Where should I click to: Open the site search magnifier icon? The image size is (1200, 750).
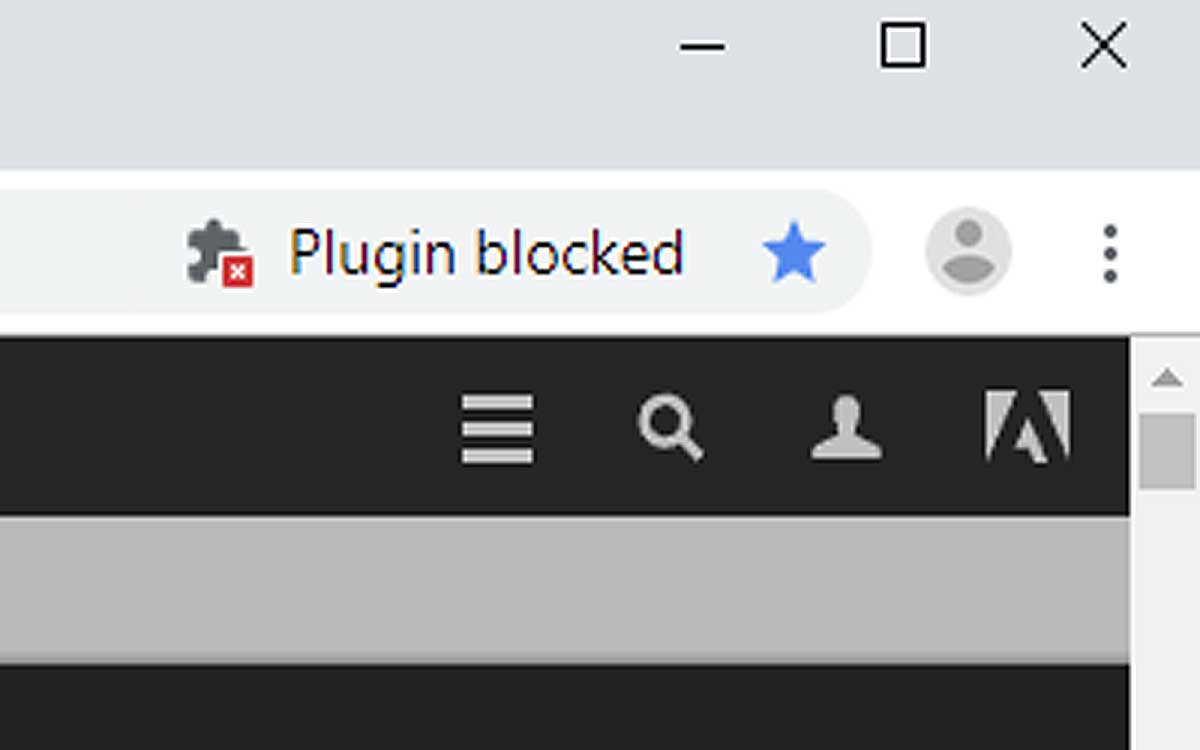pos(670,429)
